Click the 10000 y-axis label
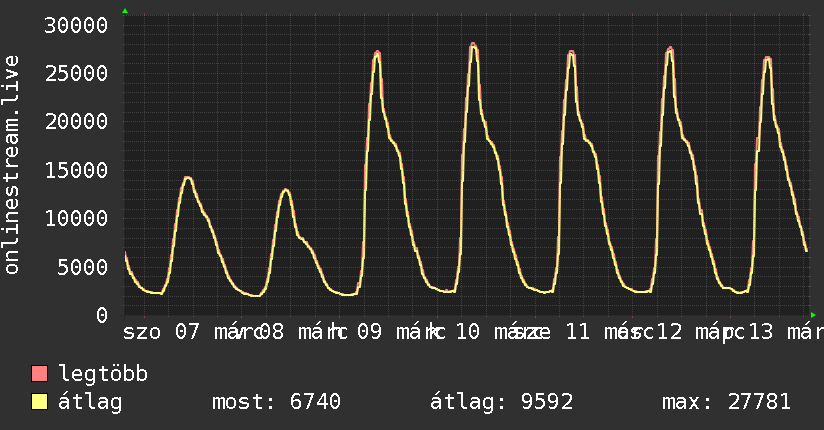Viewport: 824px width, 430px height. pyautogui.click(x=76, y=219)
